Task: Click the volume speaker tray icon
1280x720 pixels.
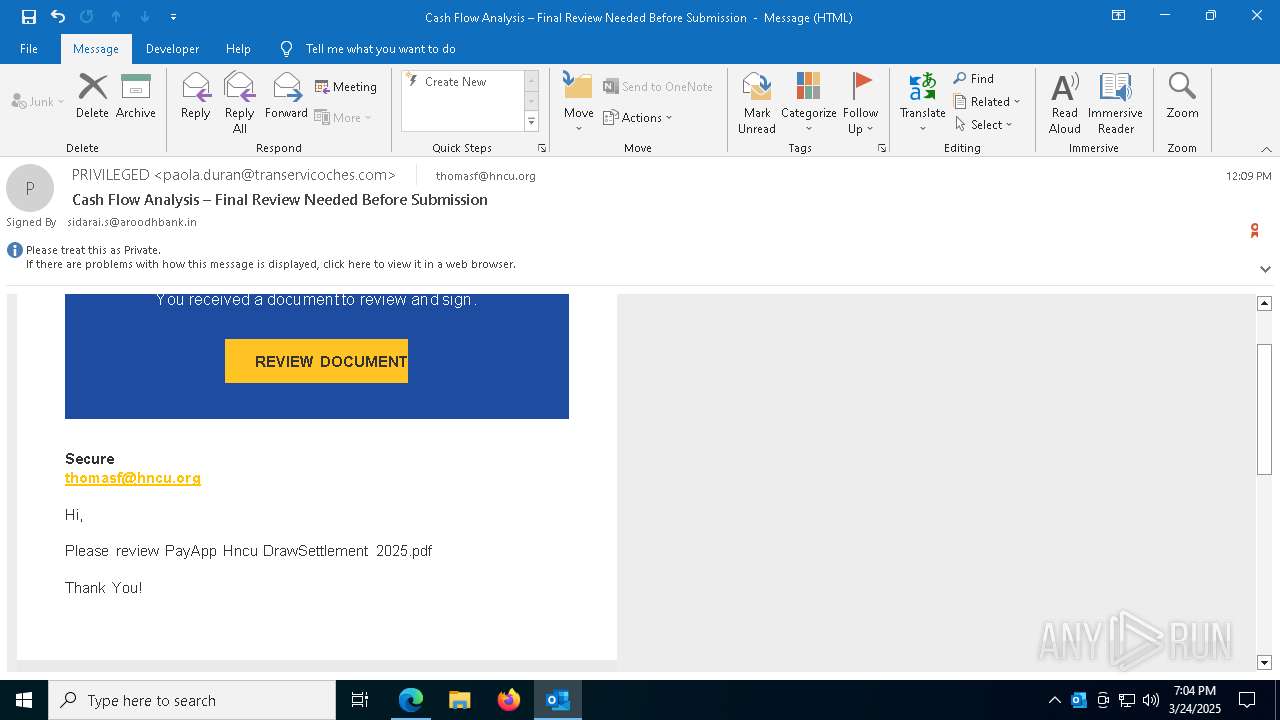Action: 1151,700
